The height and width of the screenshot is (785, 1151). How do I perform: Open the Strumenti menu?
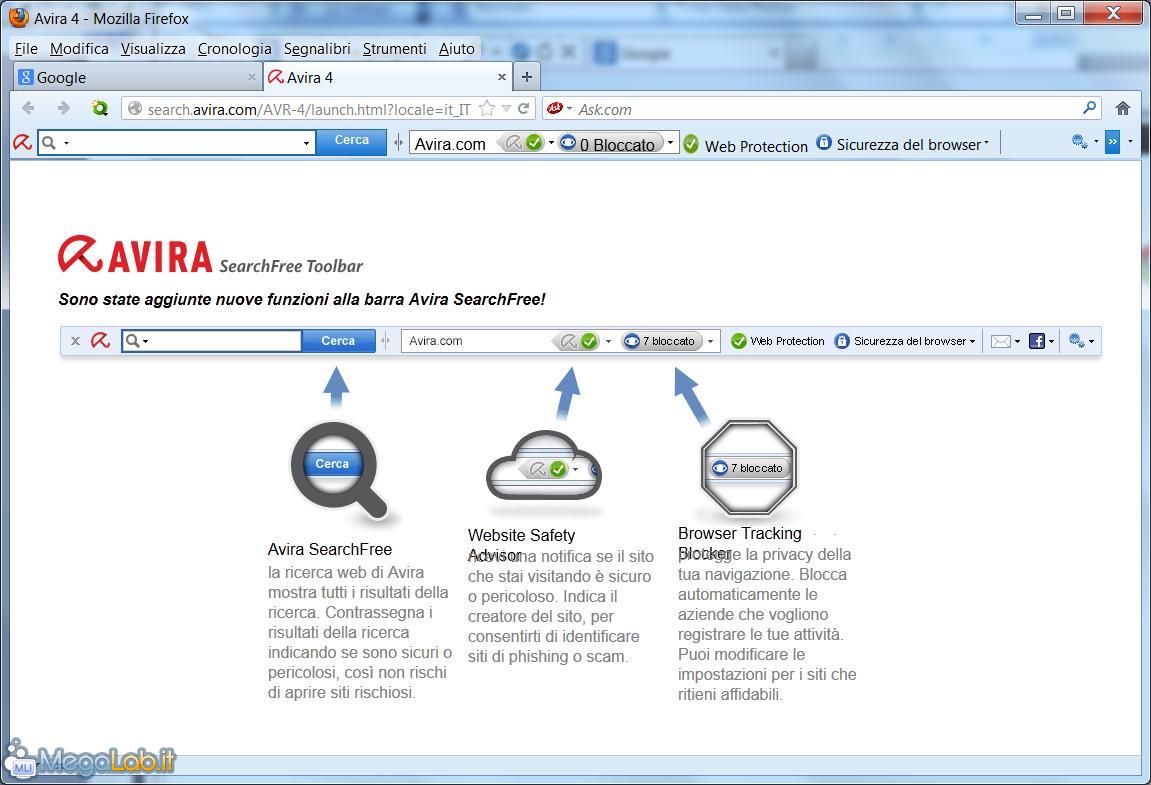click(394, 48)
